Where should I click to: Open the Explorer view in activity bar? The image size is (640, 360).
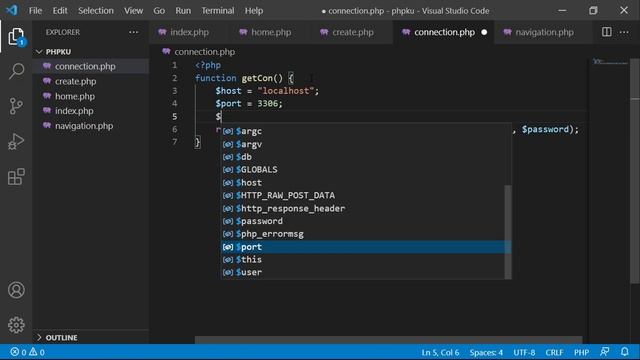(16, 37)
